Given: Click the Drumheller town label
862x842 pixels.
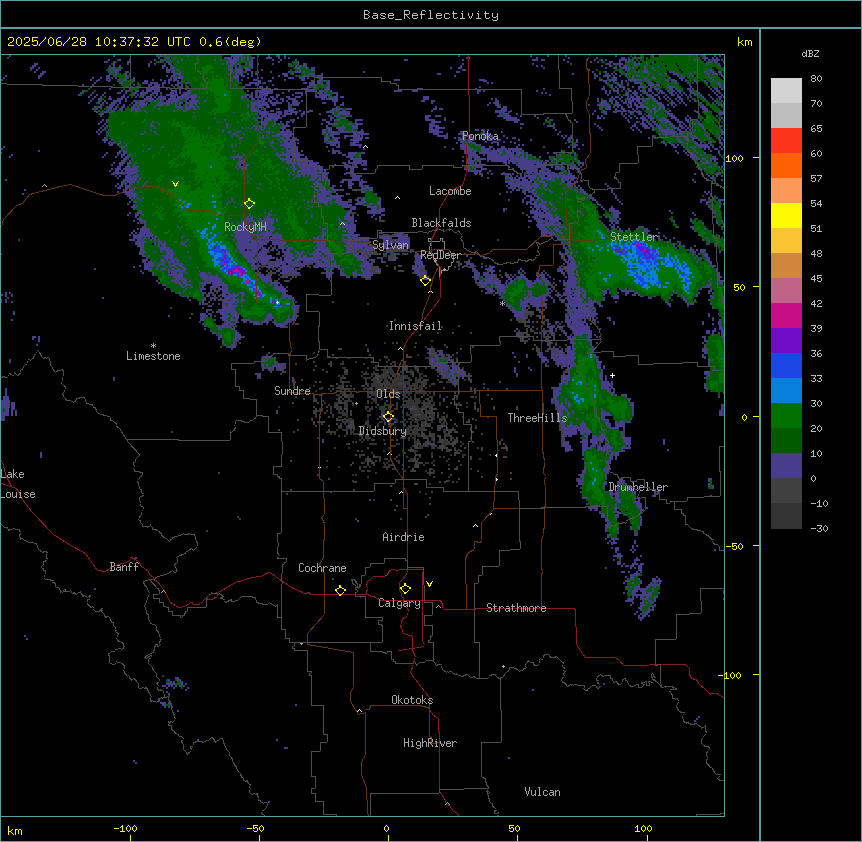Looking at the screenshot, I should point(638,487).
